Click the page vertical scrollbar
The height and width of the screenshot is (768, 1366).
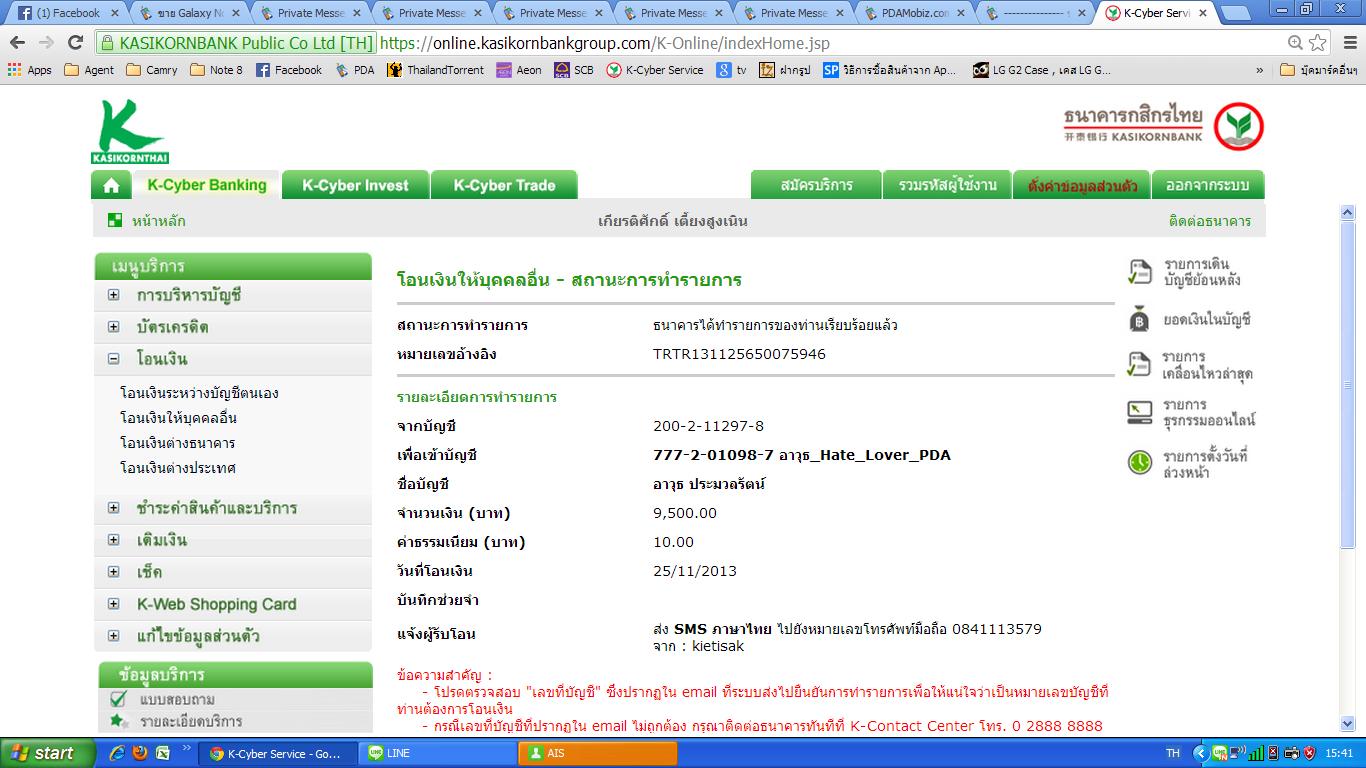tap(1347, 468)
